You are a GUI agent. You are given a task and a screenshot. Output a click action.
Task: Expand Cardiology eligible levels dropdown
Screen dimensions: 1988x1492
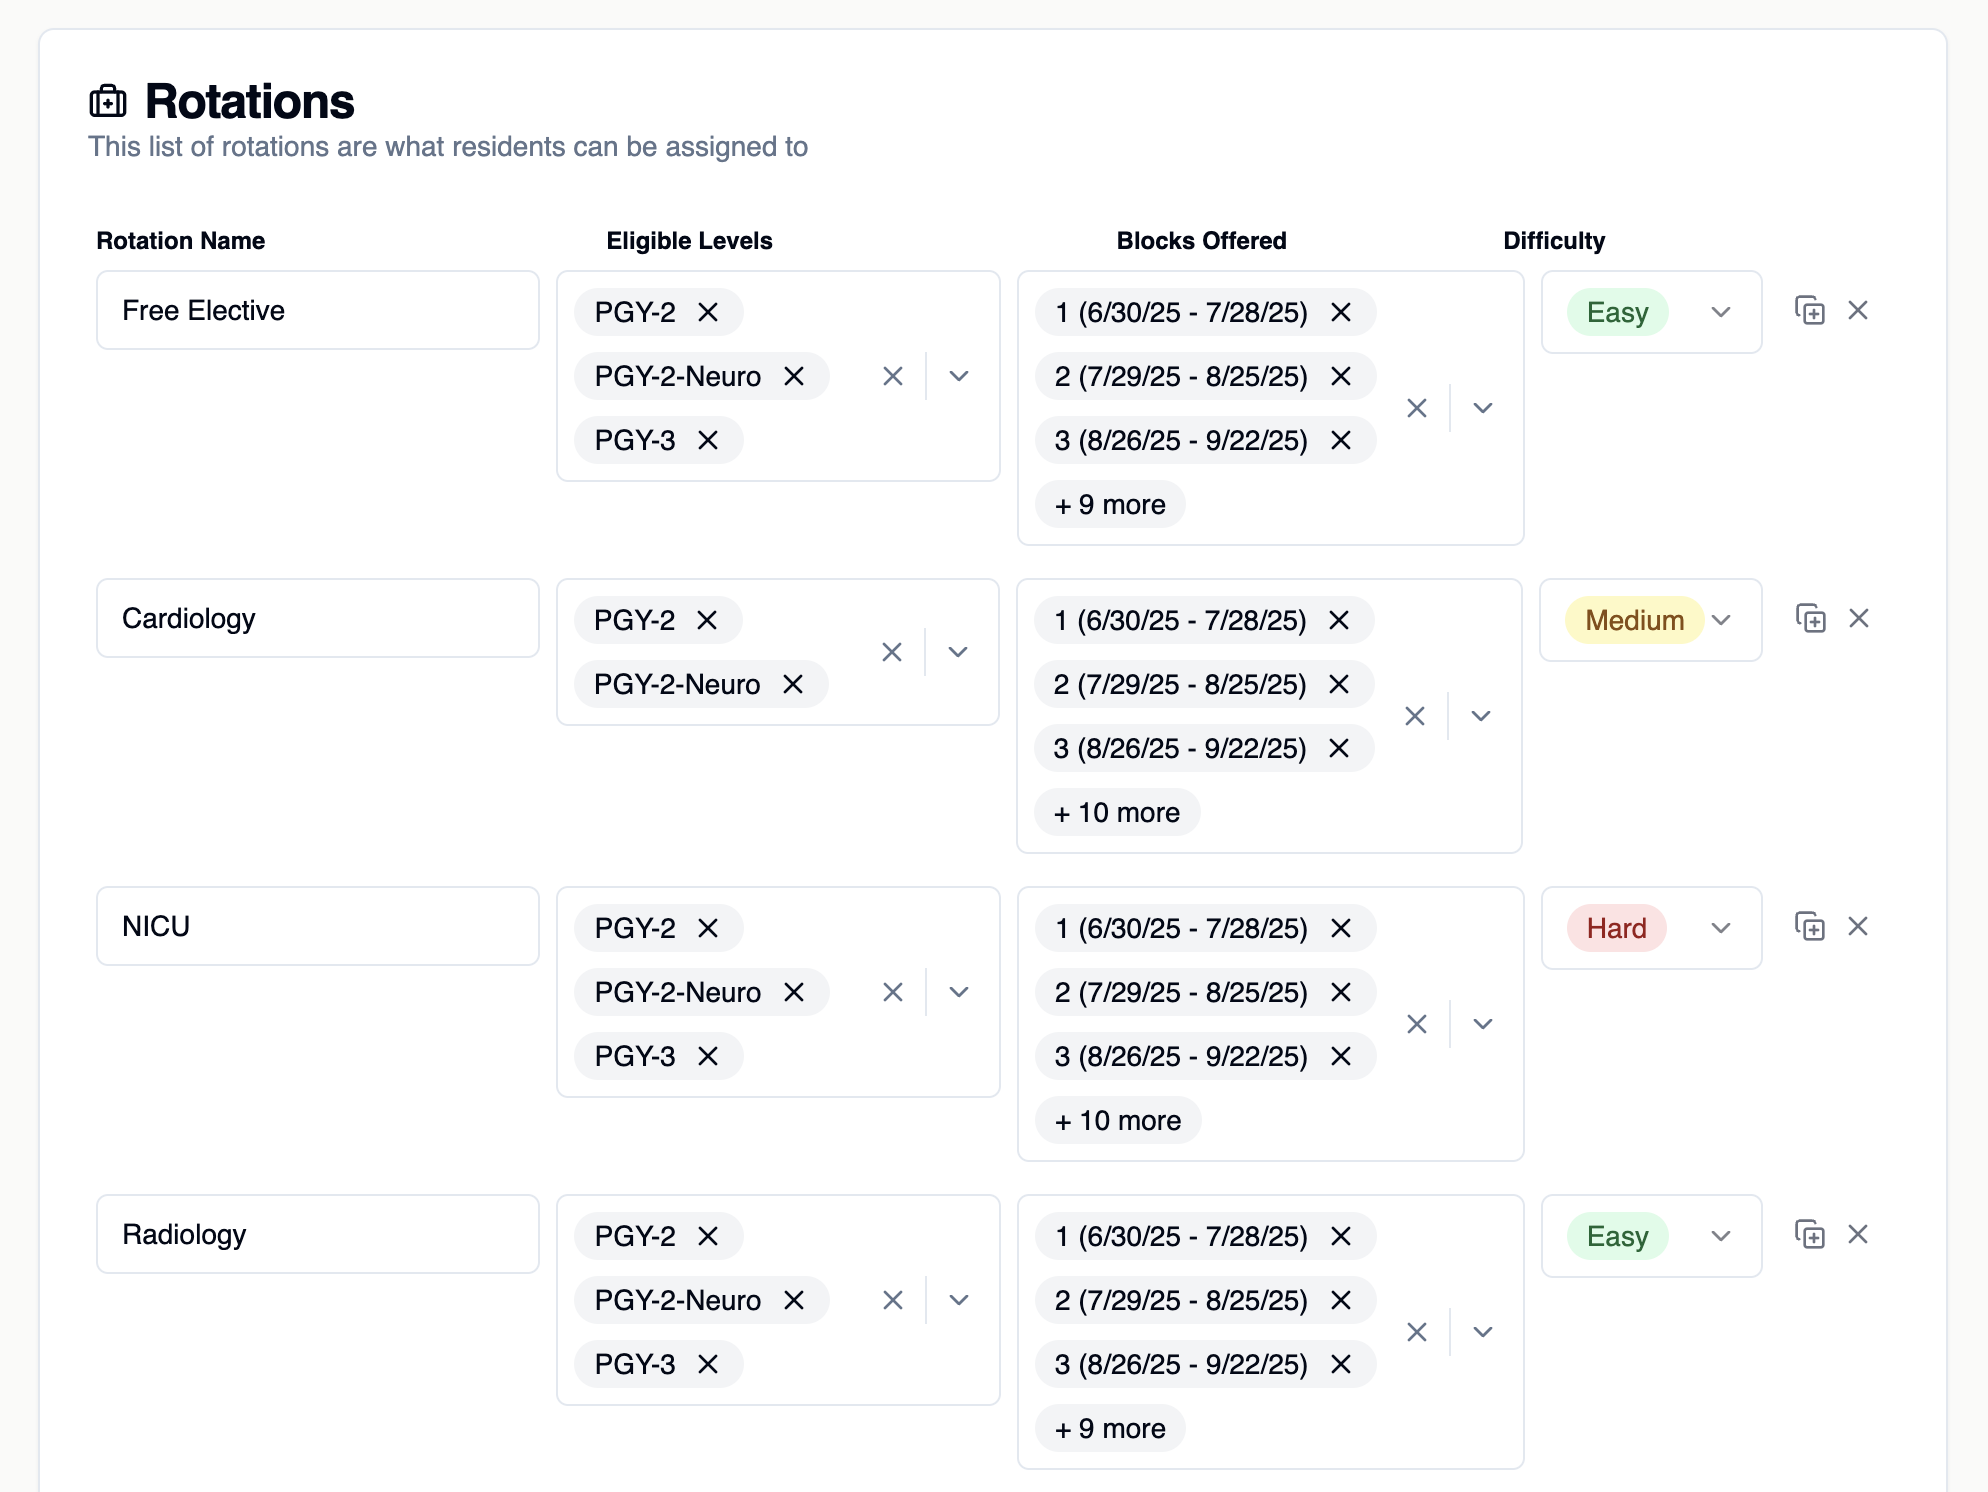point(958,652)
